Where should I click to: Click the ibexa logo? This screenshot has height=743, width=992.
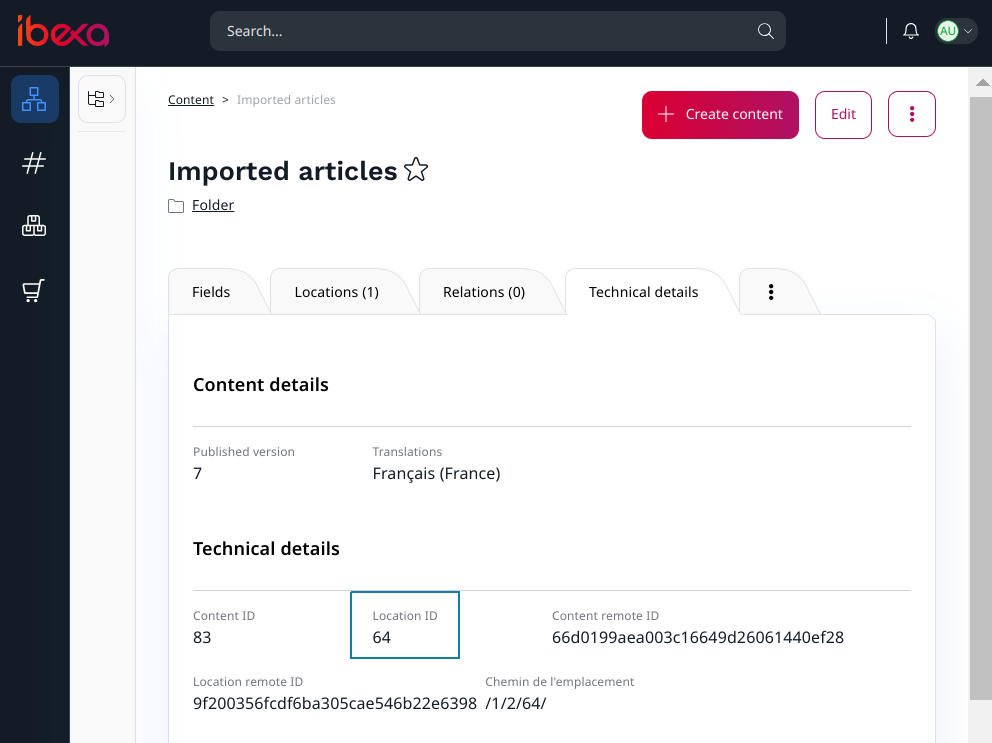click(x=62, y=32)
